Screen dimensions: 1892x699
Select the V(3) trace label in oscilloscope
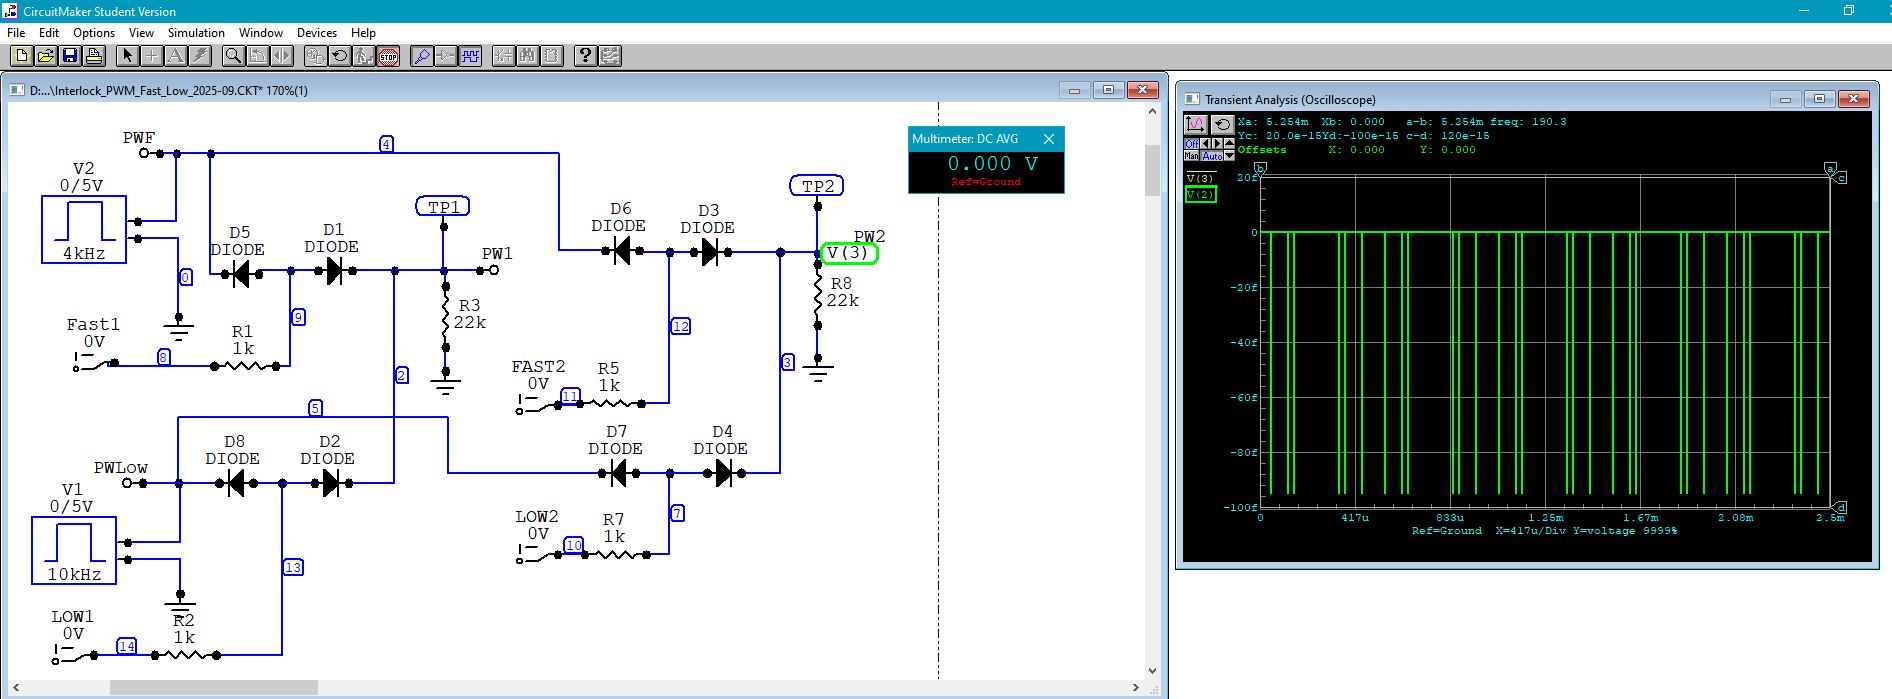tap(1200, 178)
